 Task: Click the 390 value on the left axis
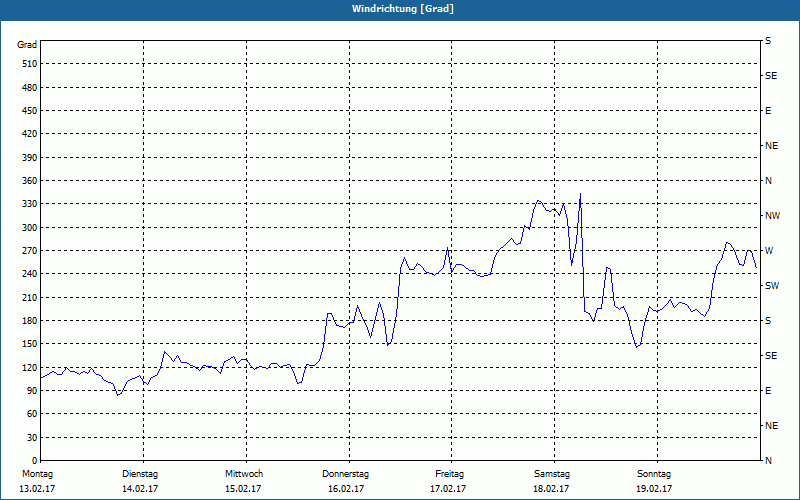(x=30, y=158)
